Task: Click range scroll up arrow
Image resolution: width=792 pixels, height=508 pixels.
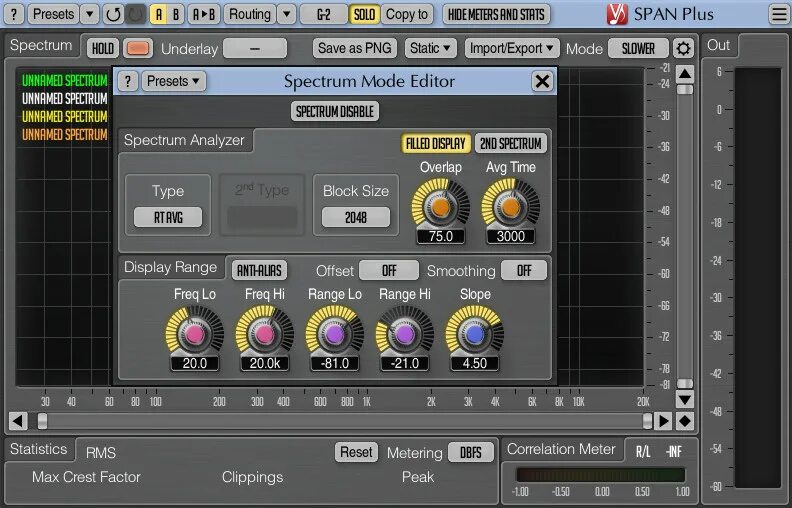Action: [x=685, y=74]
